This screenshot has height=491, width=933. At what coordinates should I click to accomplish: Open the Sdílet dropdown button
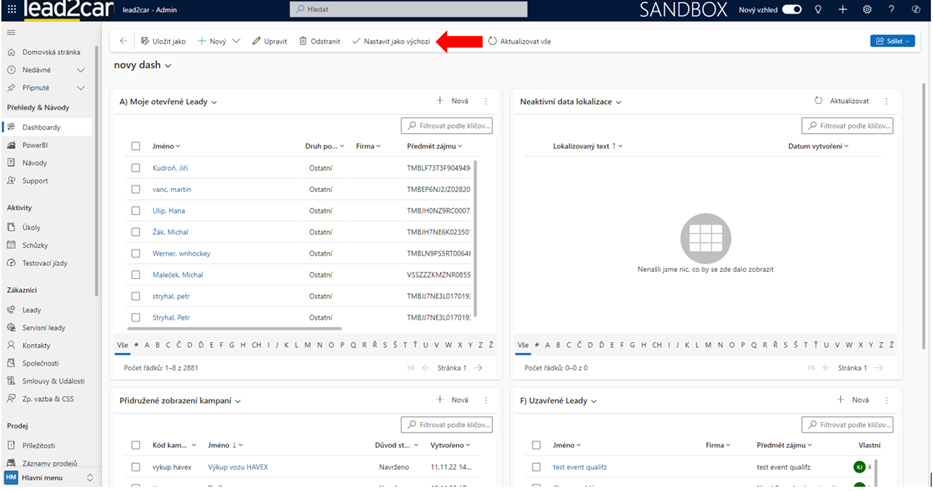pyautogui.click(x=892, y=41)
